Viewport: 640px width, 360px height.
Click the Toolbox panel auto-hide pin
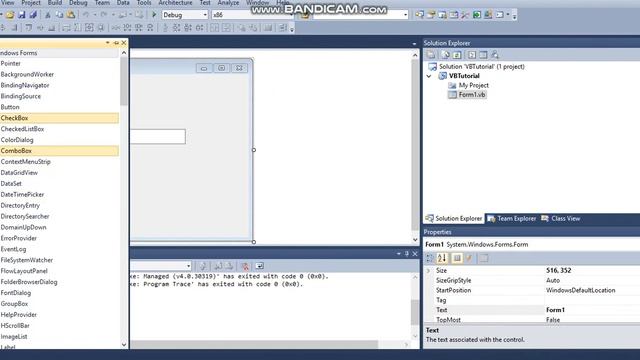coord(116,43)
